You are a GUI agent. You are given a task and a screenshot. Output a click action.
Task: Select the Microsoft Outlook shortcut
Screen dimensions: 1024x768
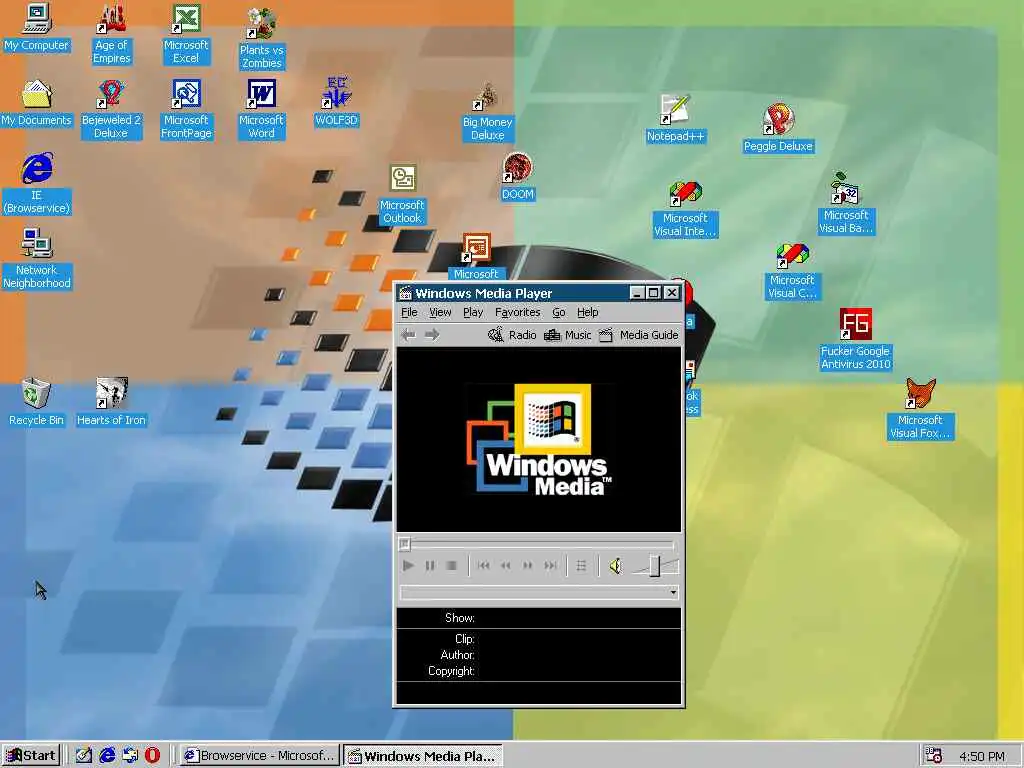(402, 195)
